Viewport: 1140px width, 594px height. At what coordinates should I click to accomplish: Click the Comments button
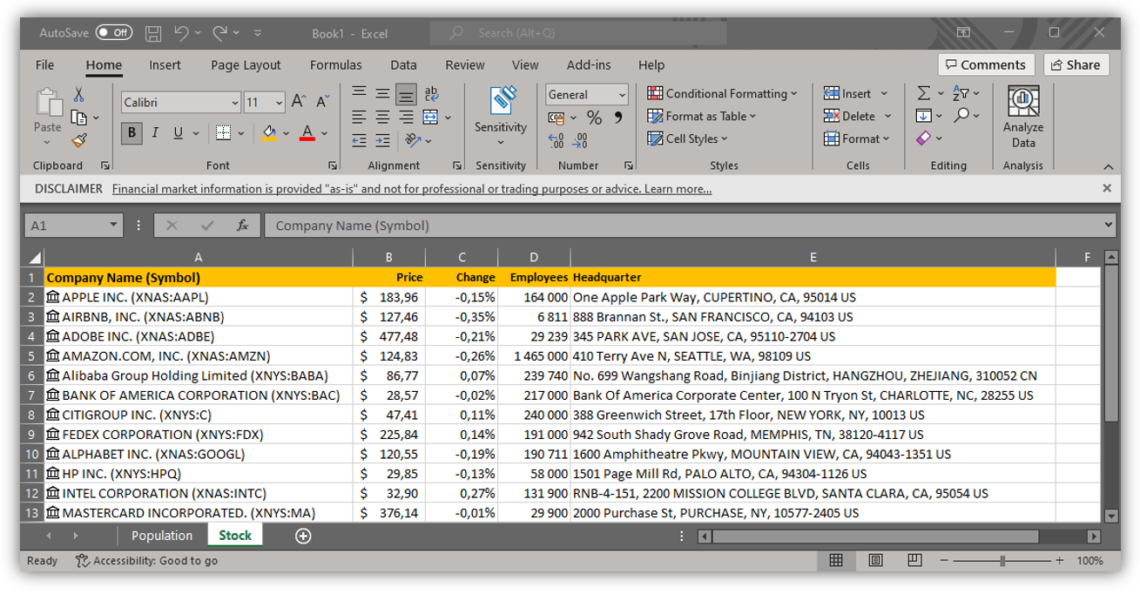point(985,65)
